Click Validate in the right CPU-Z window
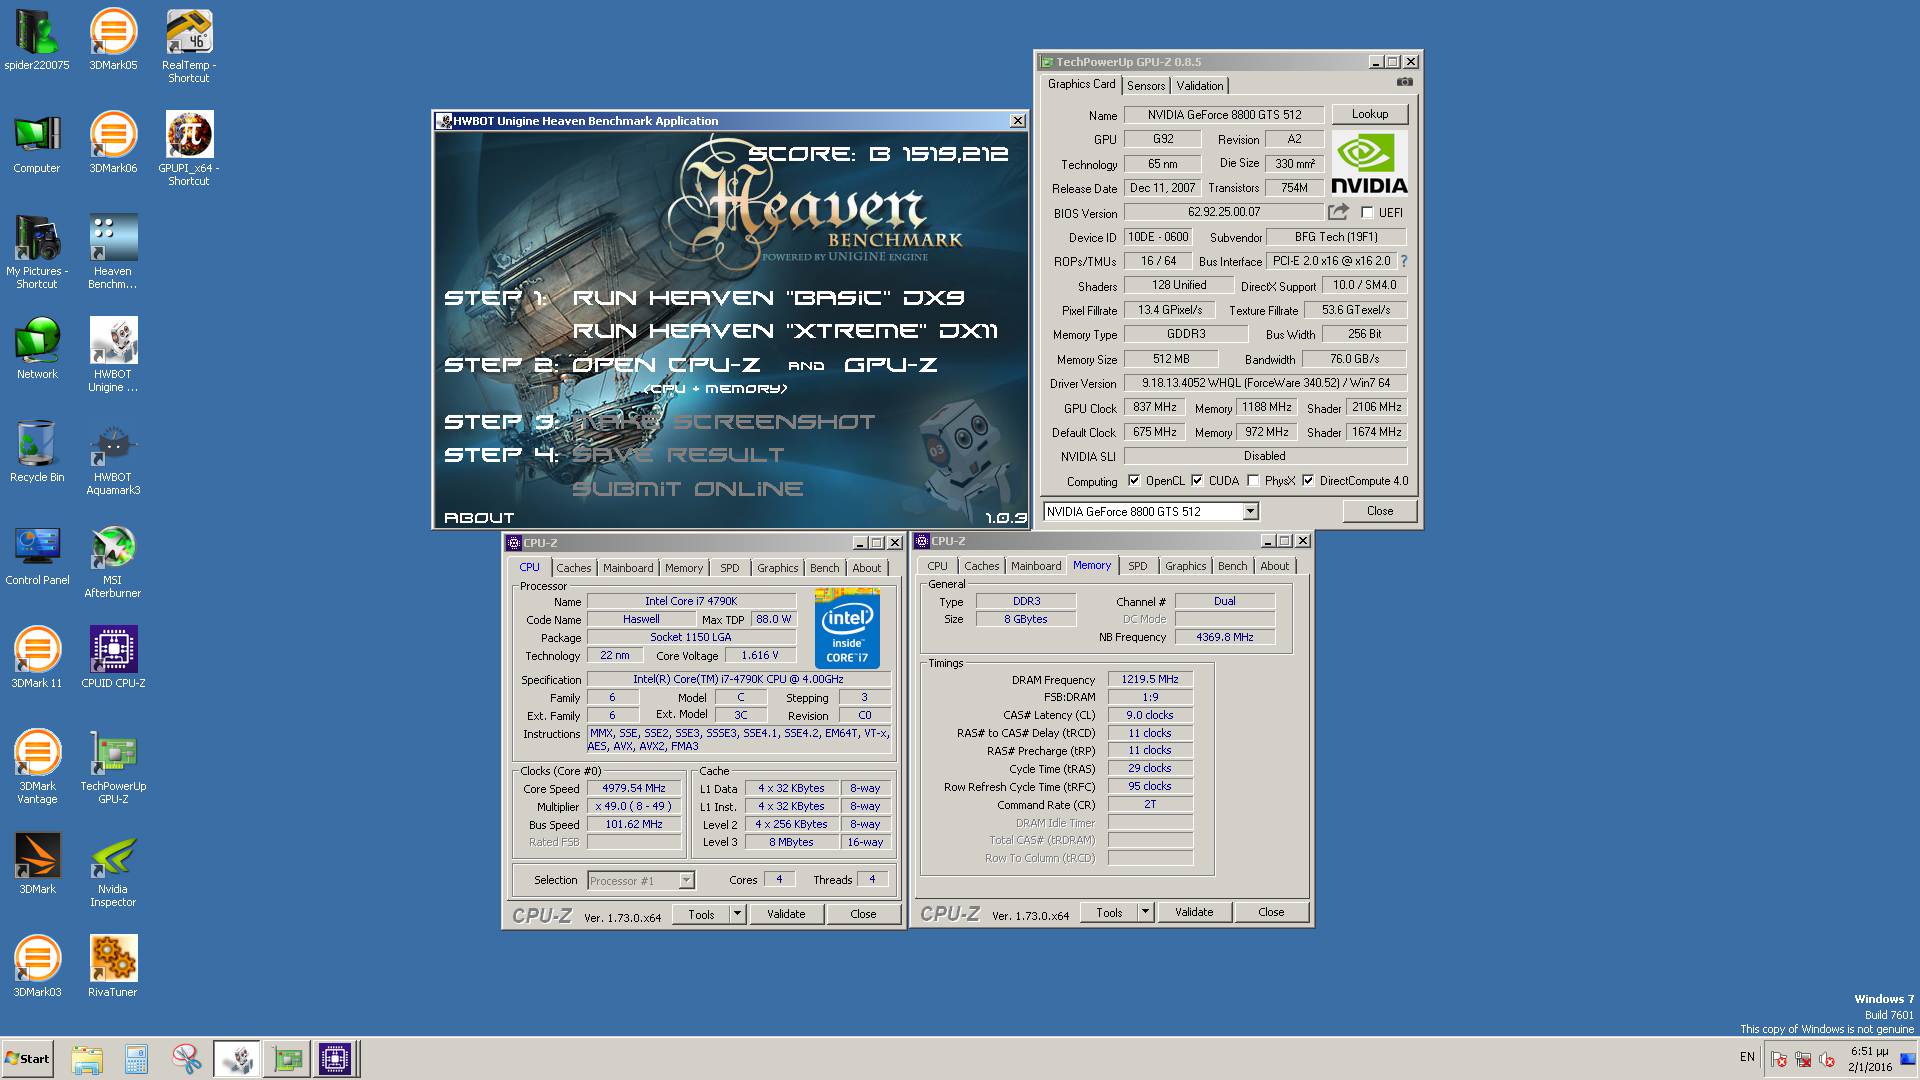Viewport: 1920px width, 1080px height. [x=1194, y=912]
